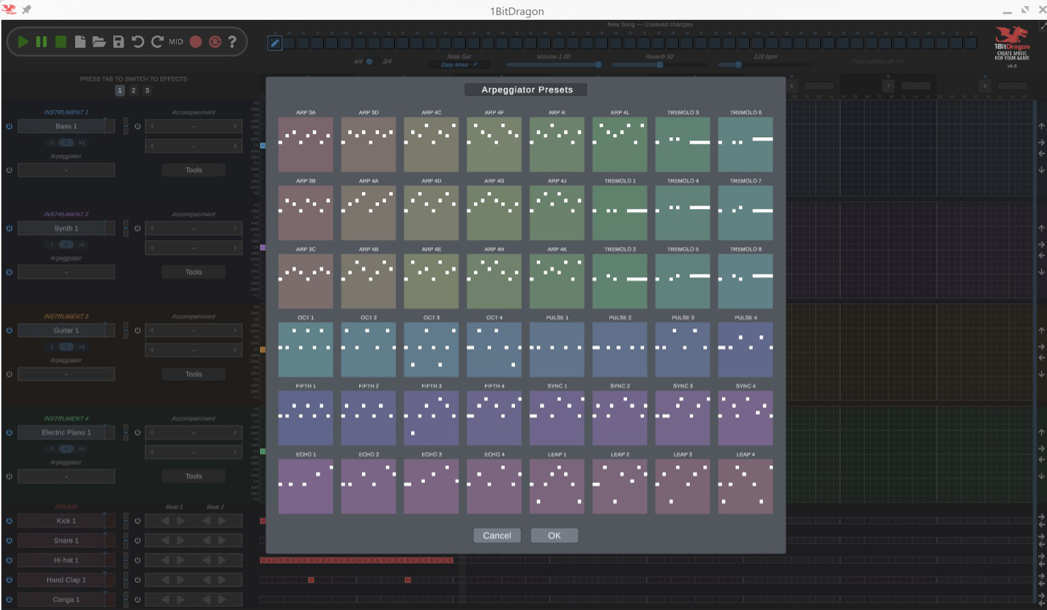Click the MID export icon
1047x610 pixels.
pos(176,42)
